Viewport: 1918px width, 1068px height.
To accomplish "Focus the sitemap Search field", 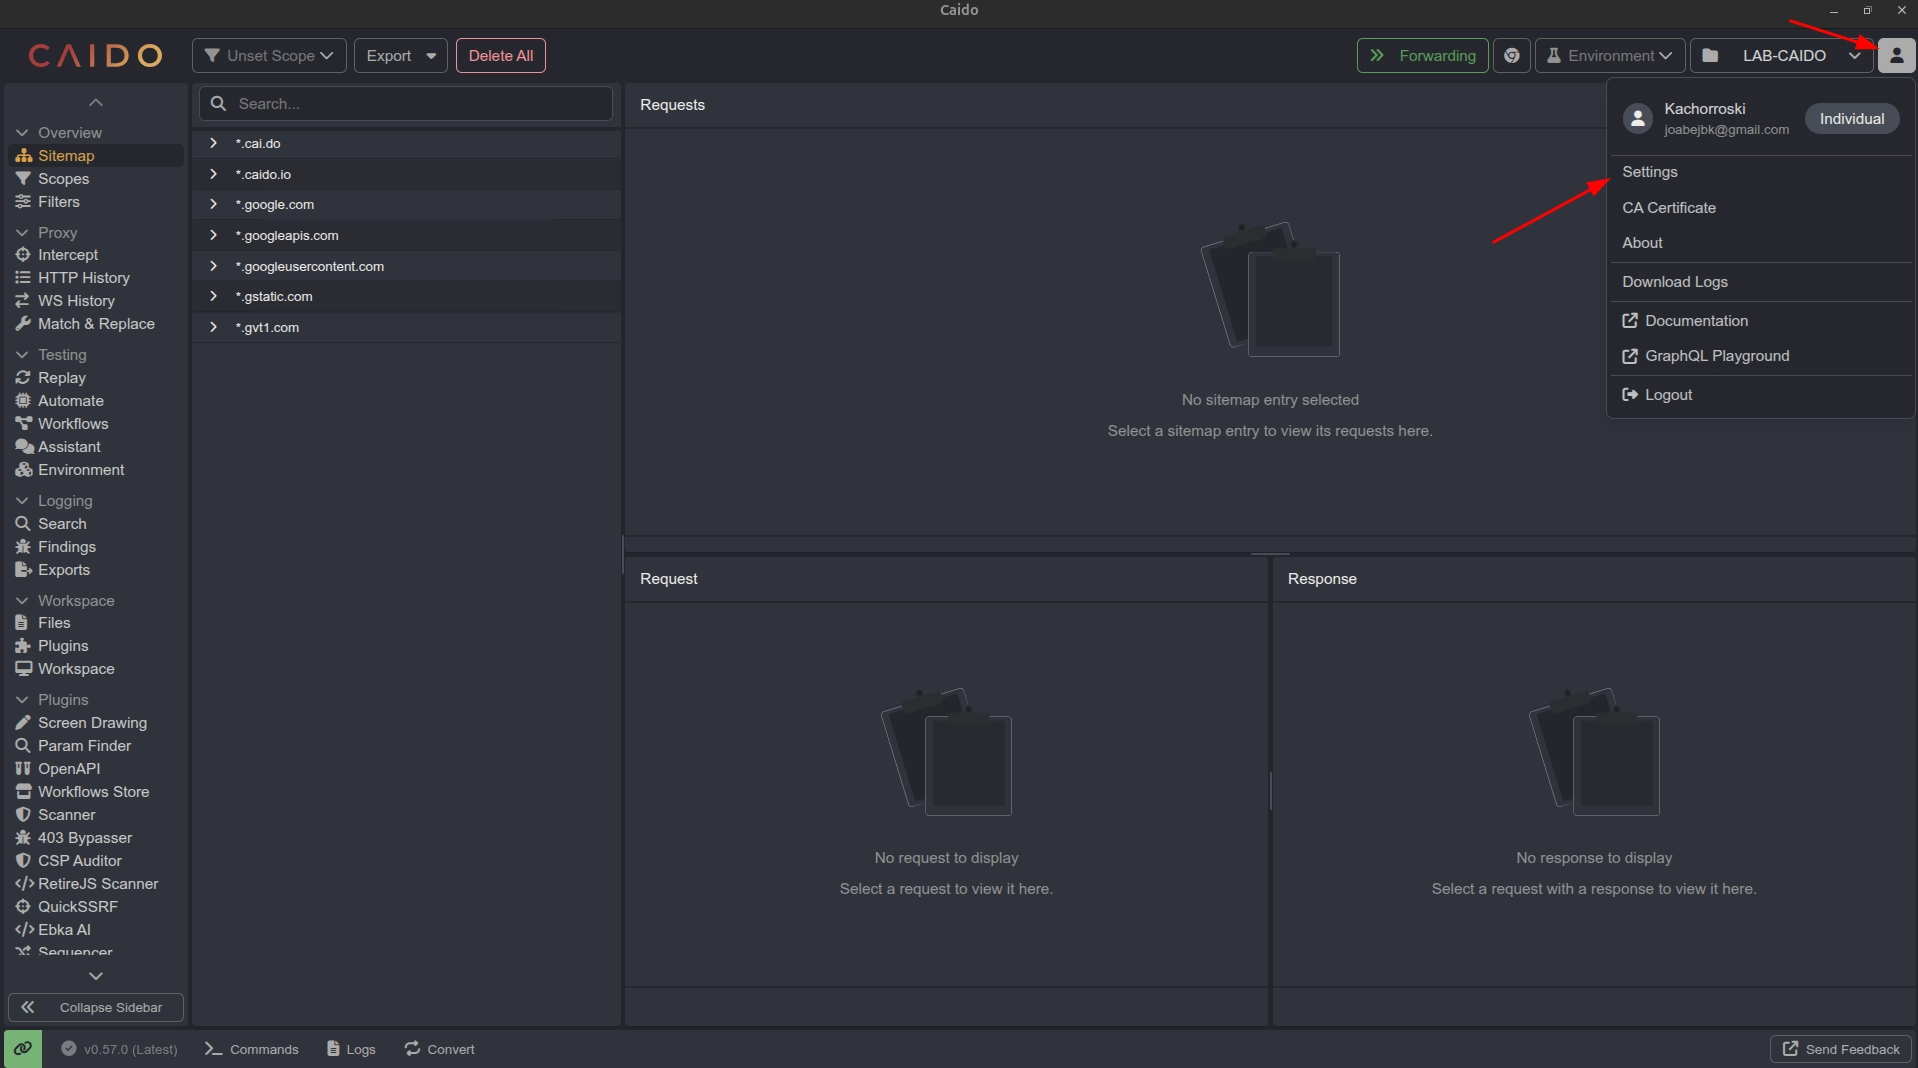I will (x=406, y=104).
